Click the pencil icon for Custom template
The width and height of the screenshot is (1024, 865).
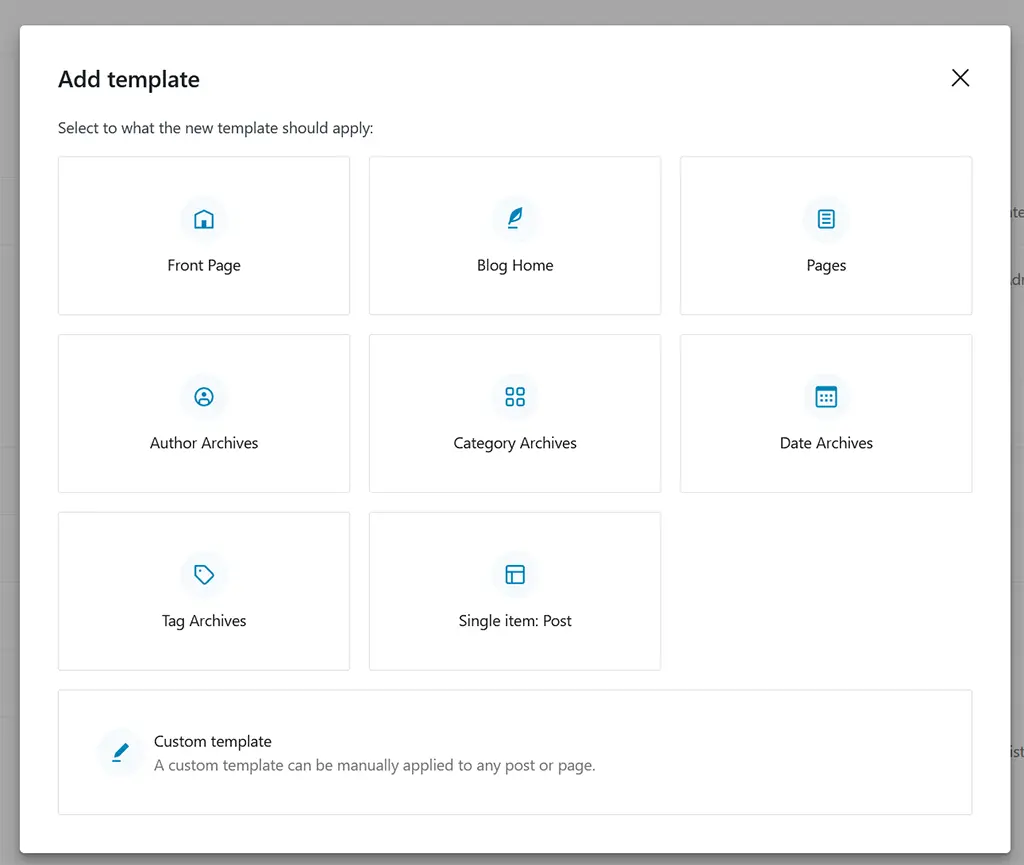121,752
